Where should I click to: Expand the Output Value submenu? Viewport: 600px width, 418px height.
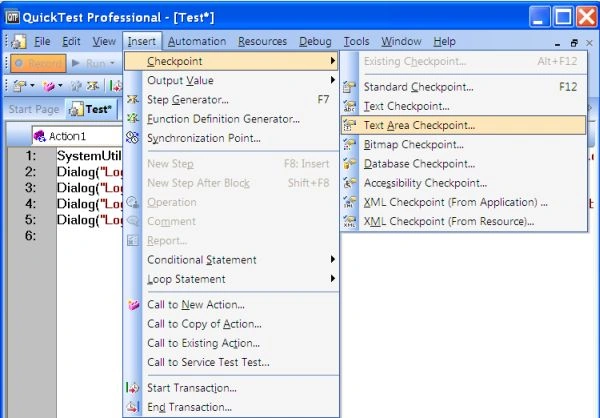tap(231, 80)
